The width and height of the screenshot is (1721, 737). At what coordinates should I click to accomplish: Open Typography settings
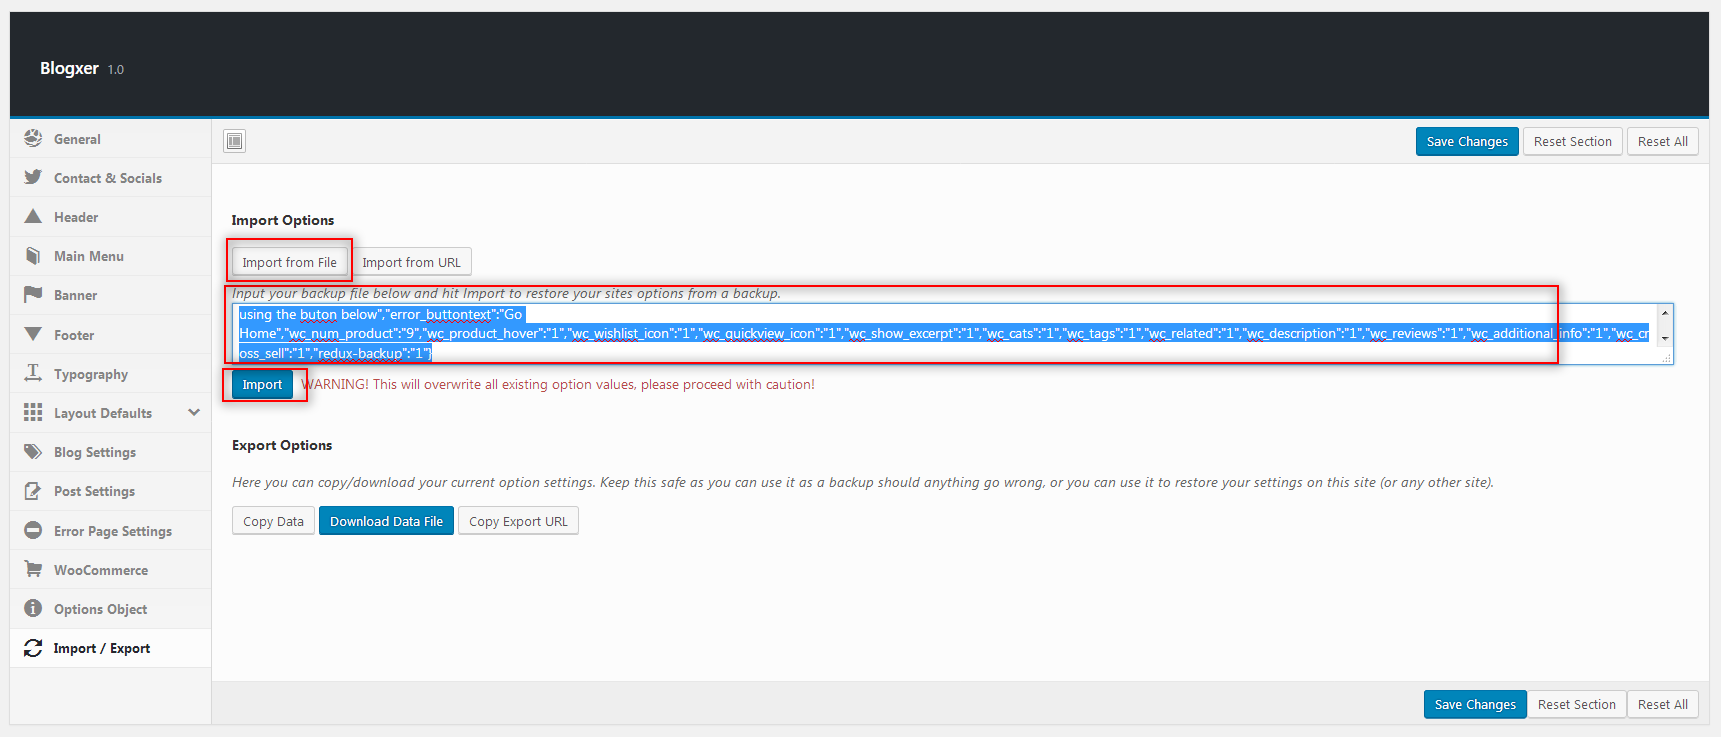110,374
